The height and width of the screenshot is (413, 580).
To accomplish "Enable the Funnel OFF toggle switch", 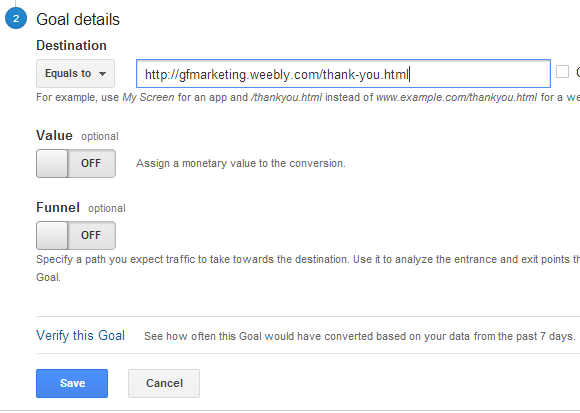I will point(76,236).
